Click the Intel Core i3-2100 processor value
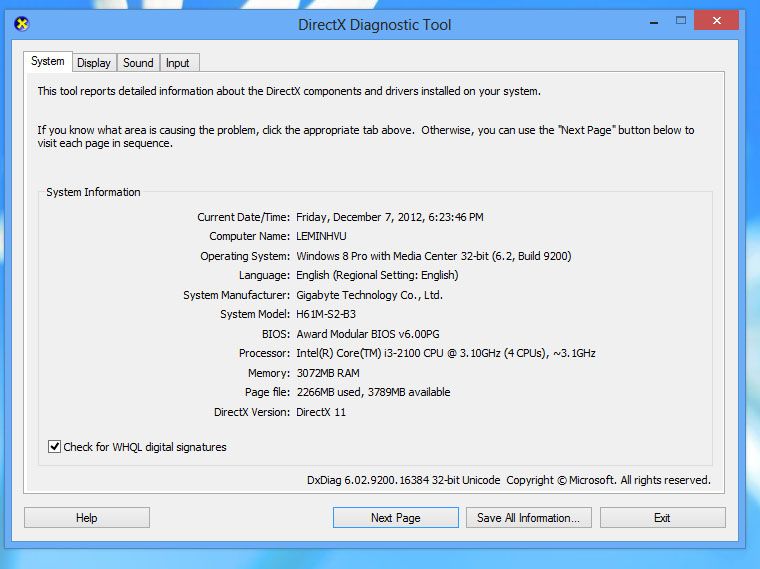Image resolution: width=760 pixels, height=569 pixels. (x=446, y=353)
